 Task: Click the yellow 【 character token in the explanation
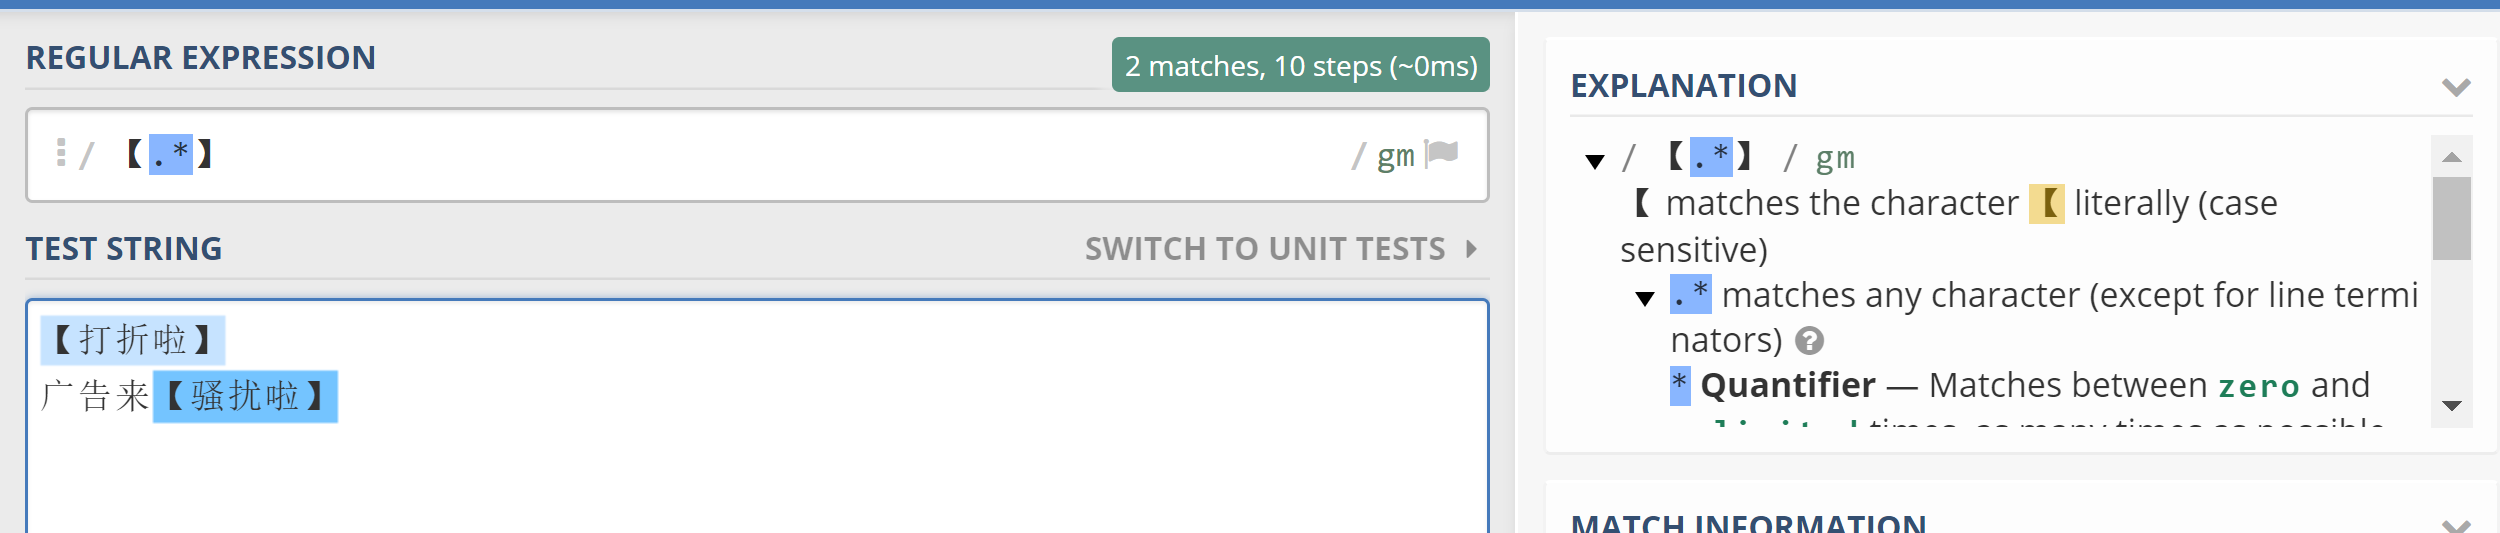(2046, 204)
